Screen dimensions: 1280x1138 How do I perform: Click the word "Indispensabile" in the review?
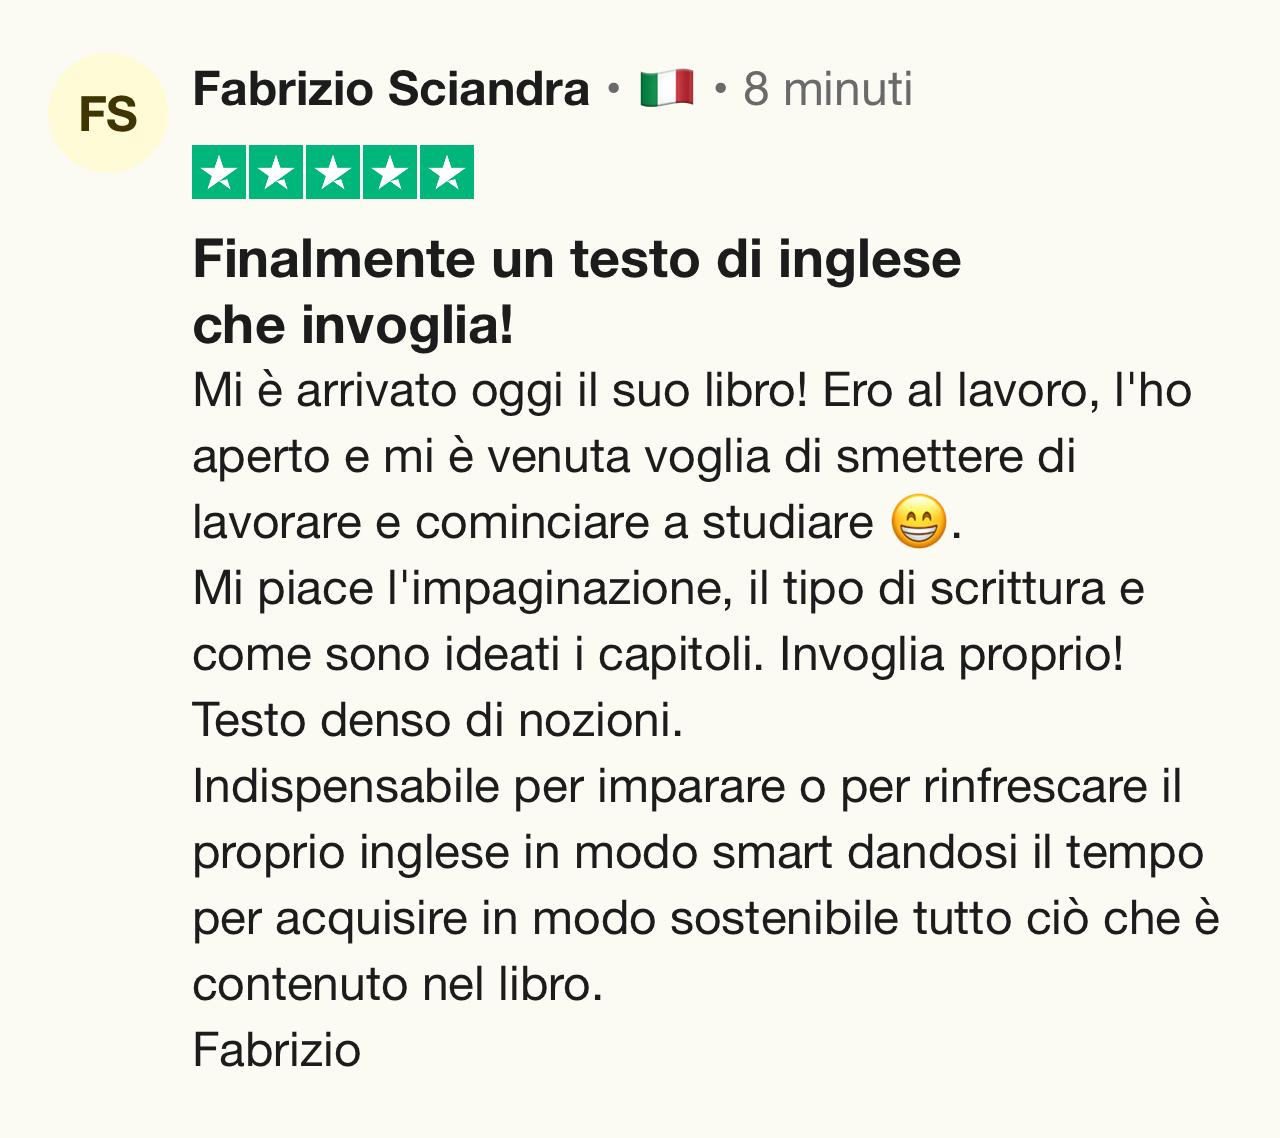point(346,786)
